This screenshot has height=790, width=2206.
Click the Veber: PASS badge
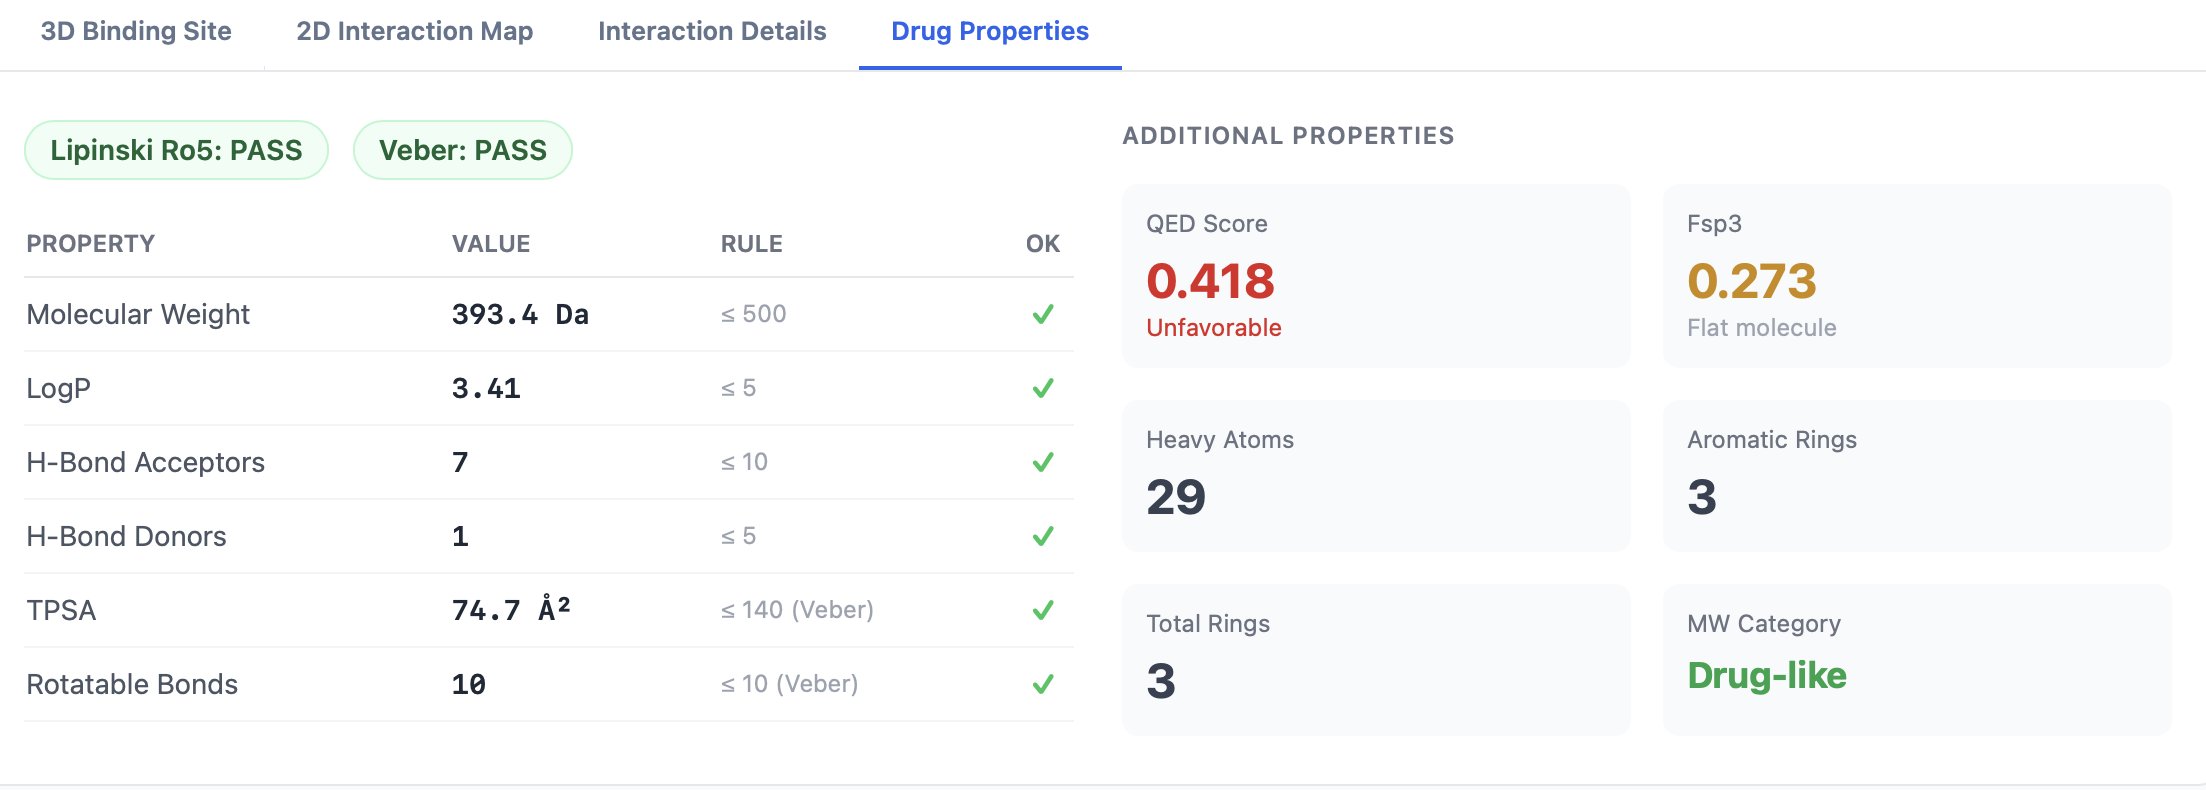(463, 150)
